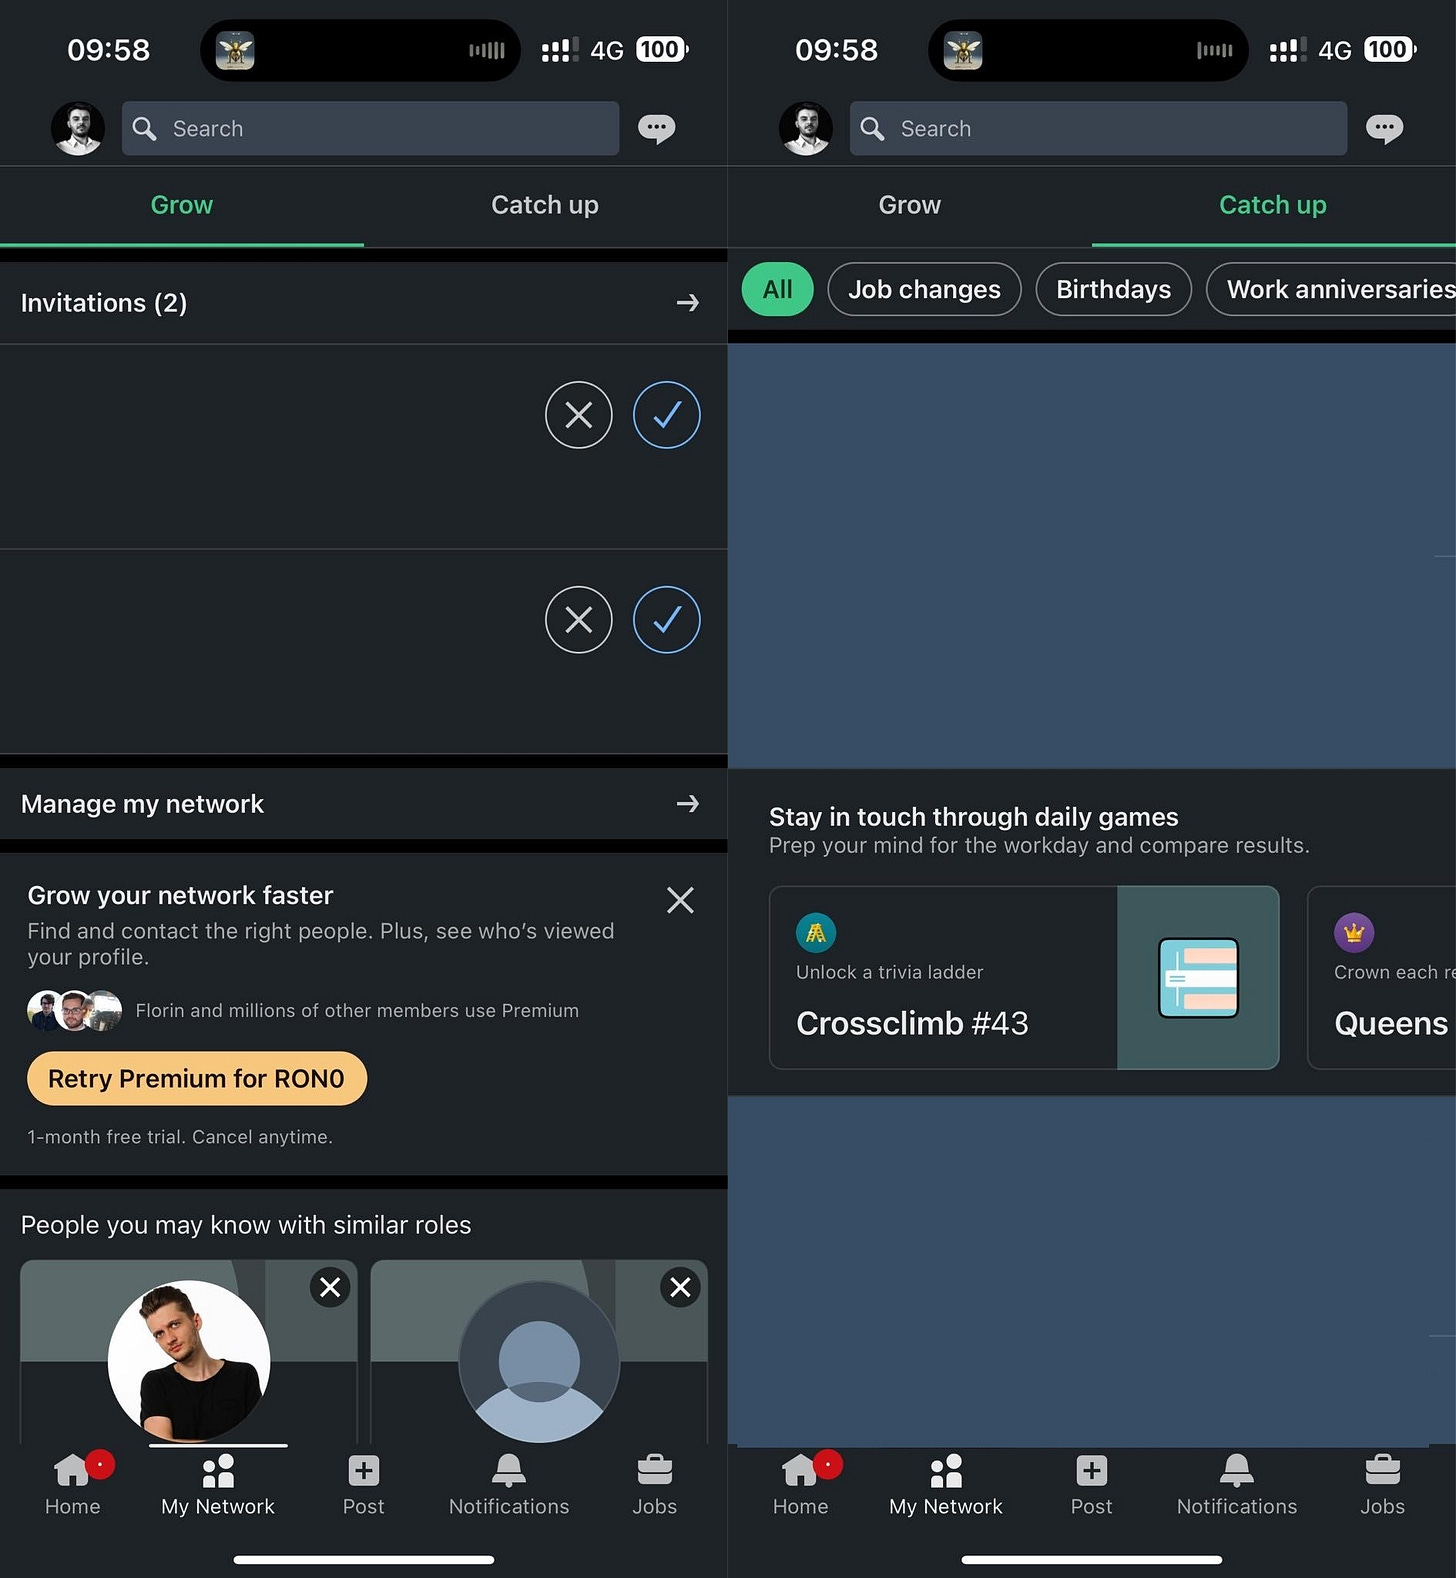The width and height of the screenshot is (1456, 1578).
Task: Open messaging icon on left screen
Action: (657, 128)
